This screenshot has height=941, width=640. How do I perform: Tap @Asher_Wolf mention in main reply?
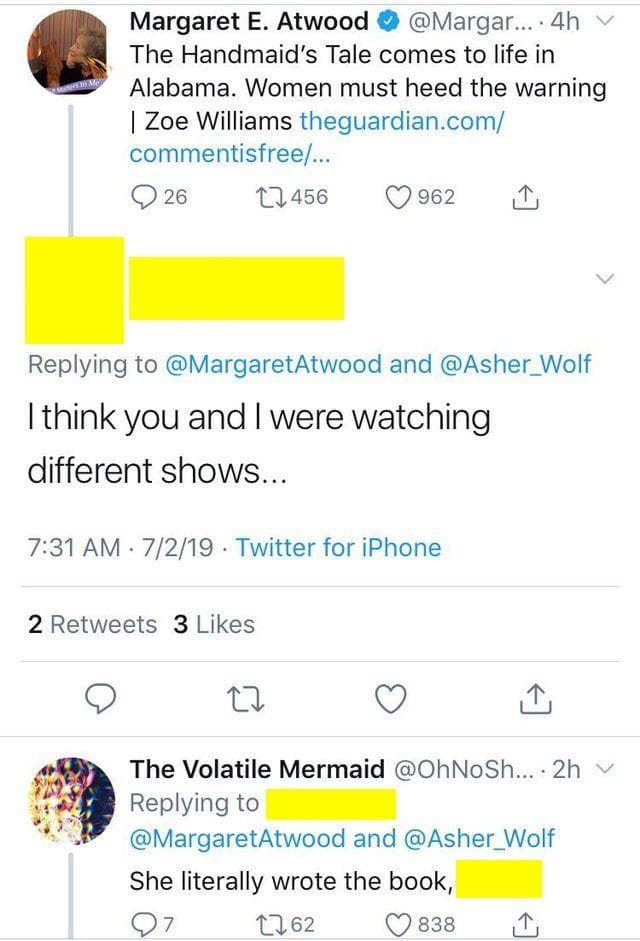(x=515, y=364)
